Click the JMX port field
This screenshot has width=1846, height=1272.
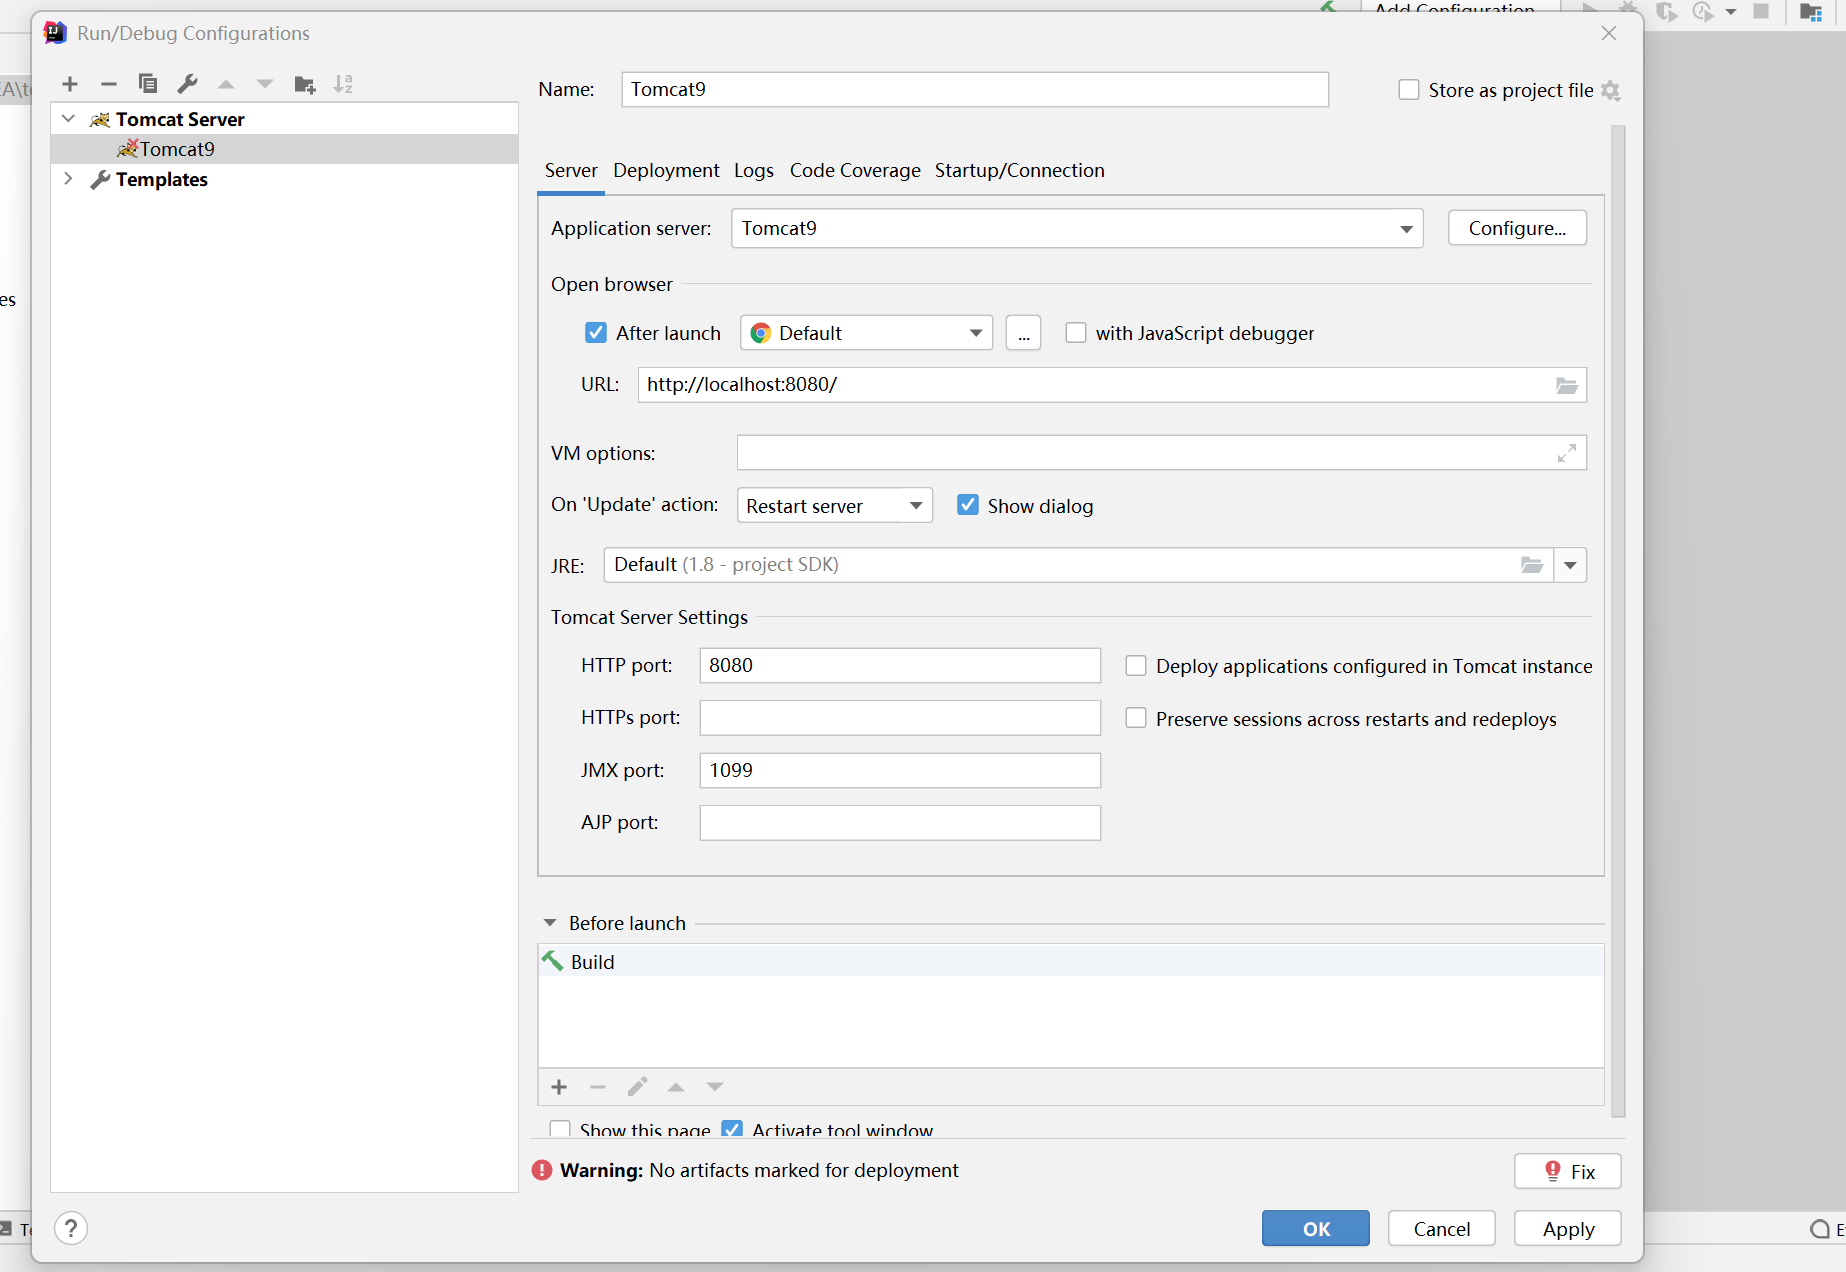tap(900, 770)
